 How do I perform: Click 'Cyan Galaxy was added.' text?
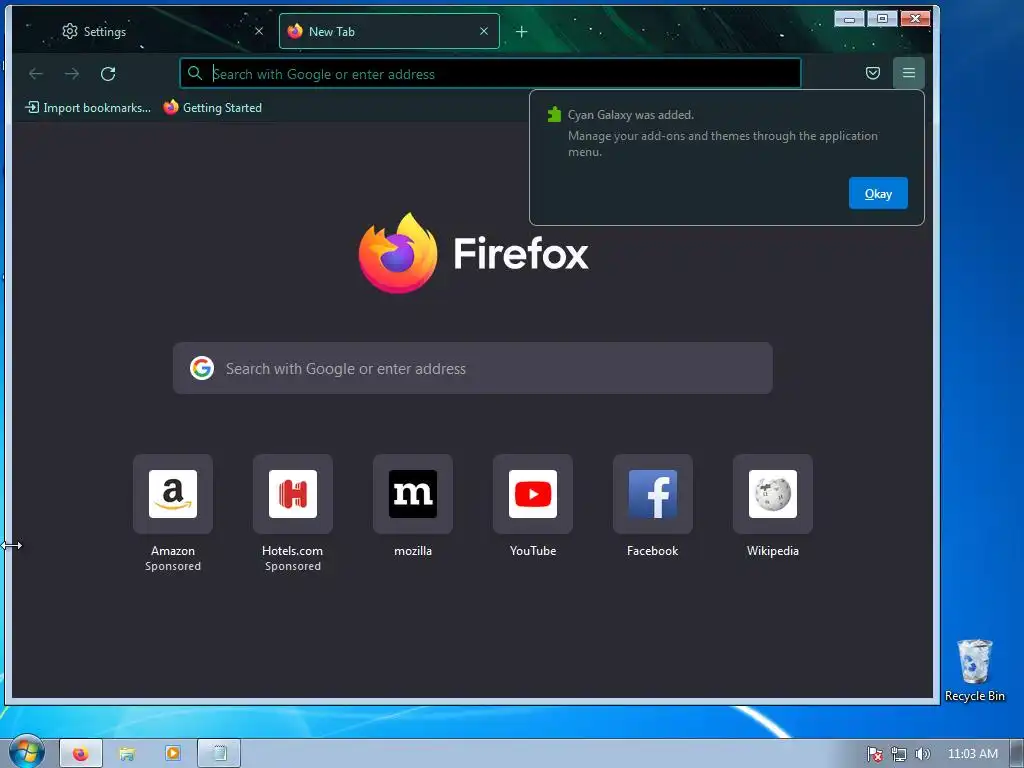pos(630,115)
